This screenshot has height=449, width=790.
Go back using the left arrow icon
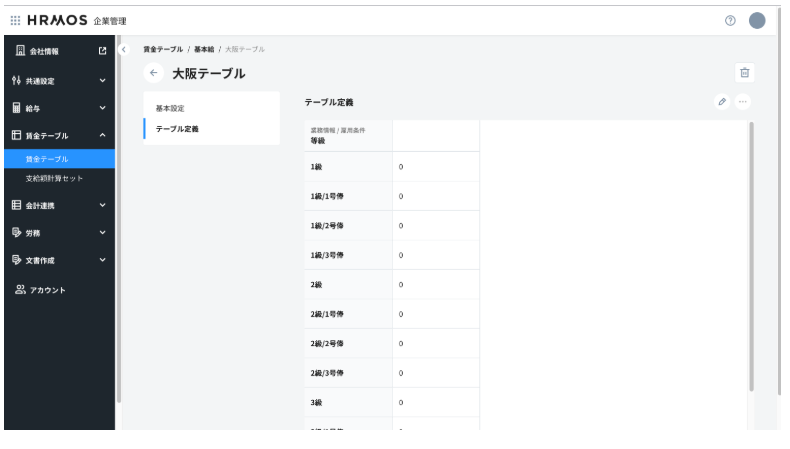coord(153,73)
